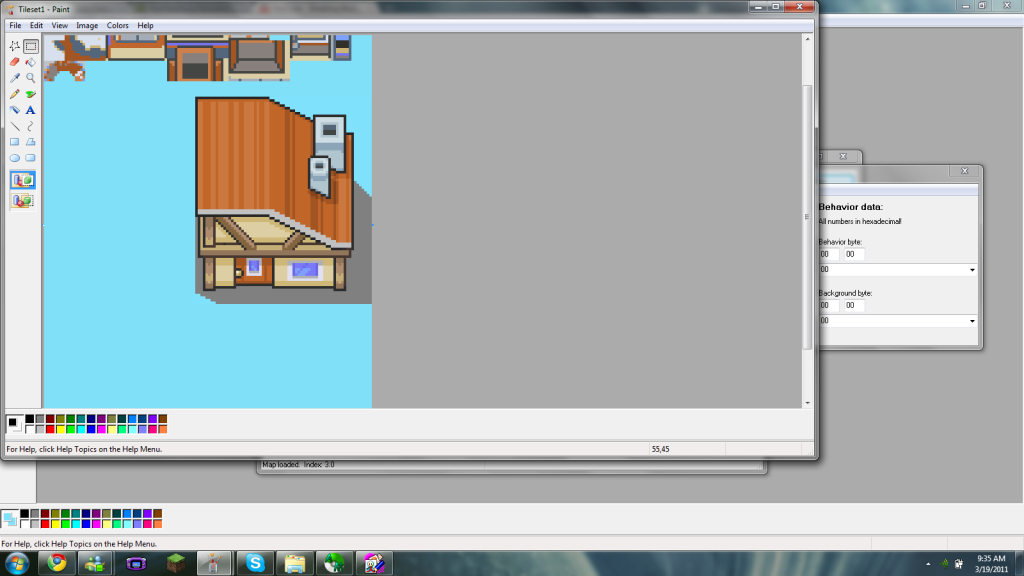Choose the Pencil tool
This screenshot has width=1024, height=576.
15,94
